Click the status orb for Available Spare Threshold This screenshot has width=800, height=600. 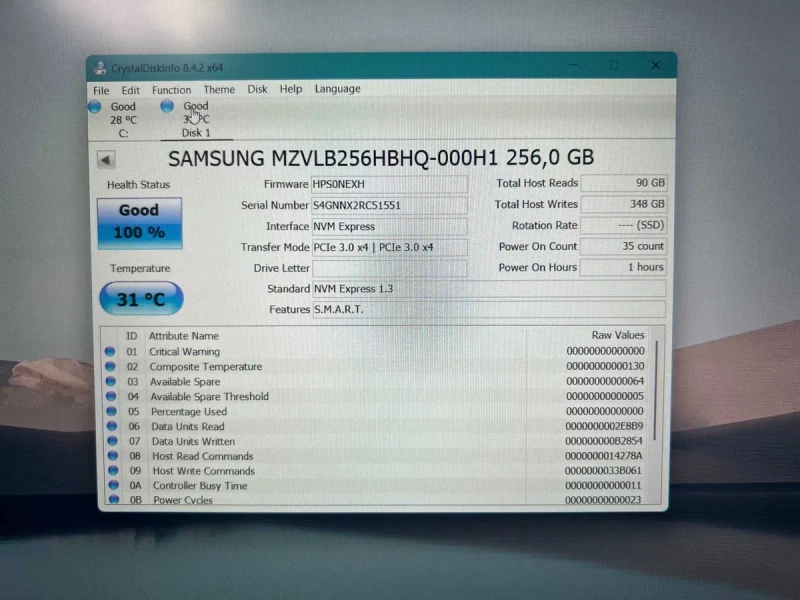111,396
